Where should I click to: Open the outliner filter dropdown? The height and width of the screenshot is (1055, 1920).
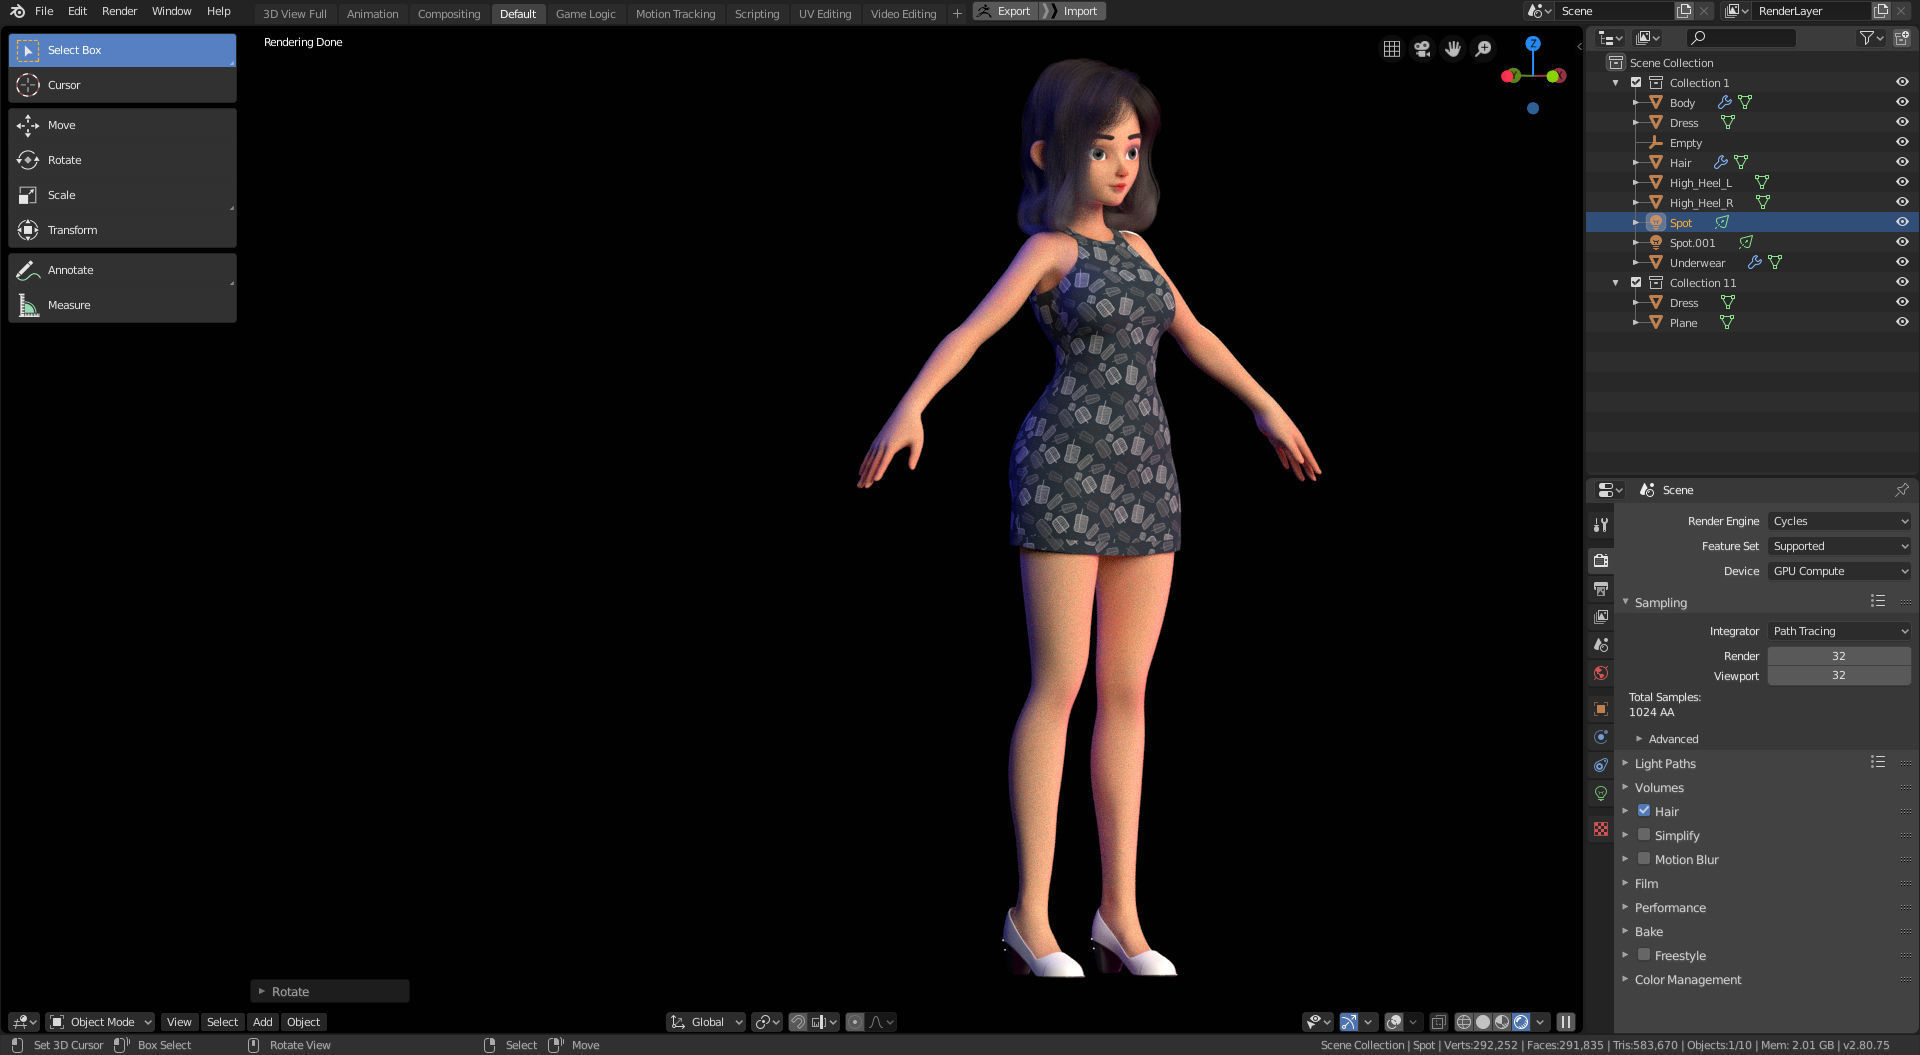1871,38
